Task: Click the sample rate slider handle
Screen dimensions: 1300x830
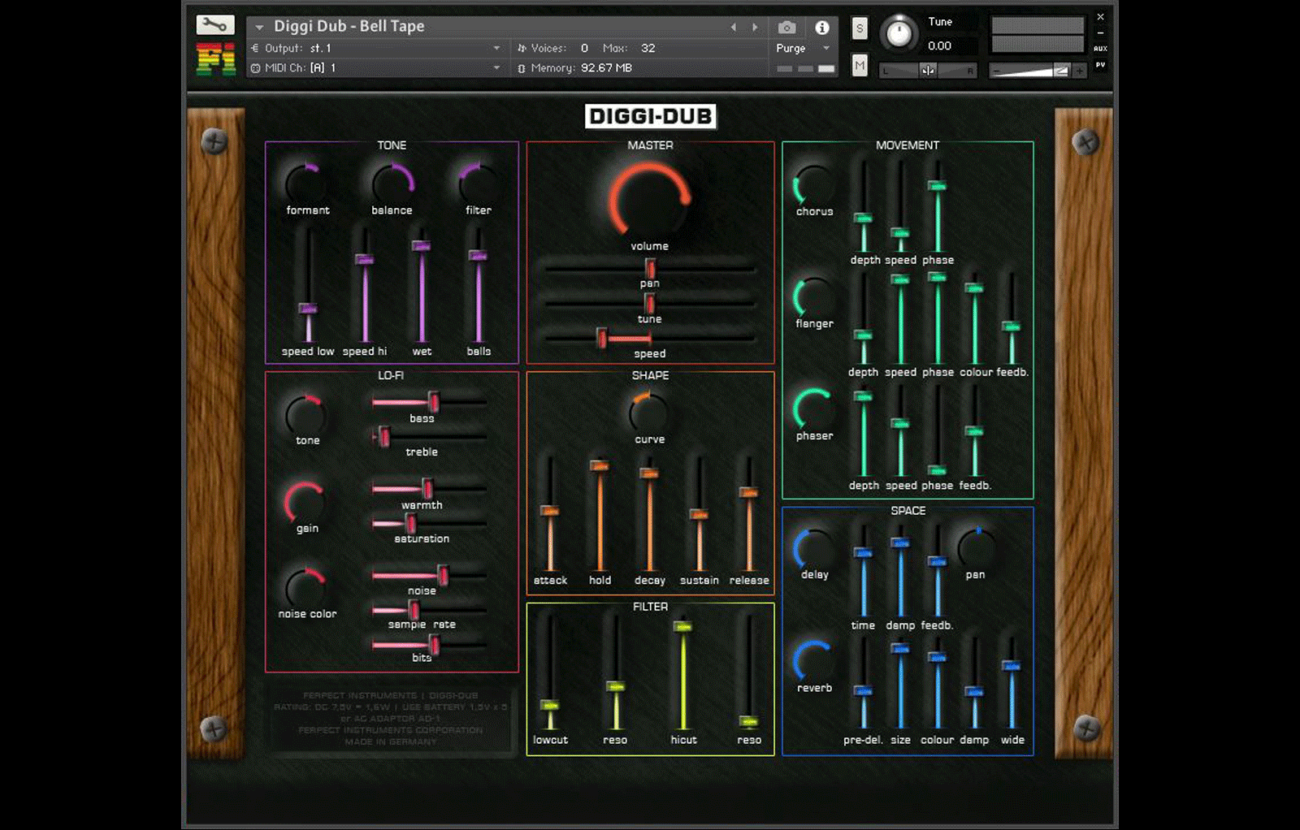Action: pyautogui.click(x=413, y=610)
